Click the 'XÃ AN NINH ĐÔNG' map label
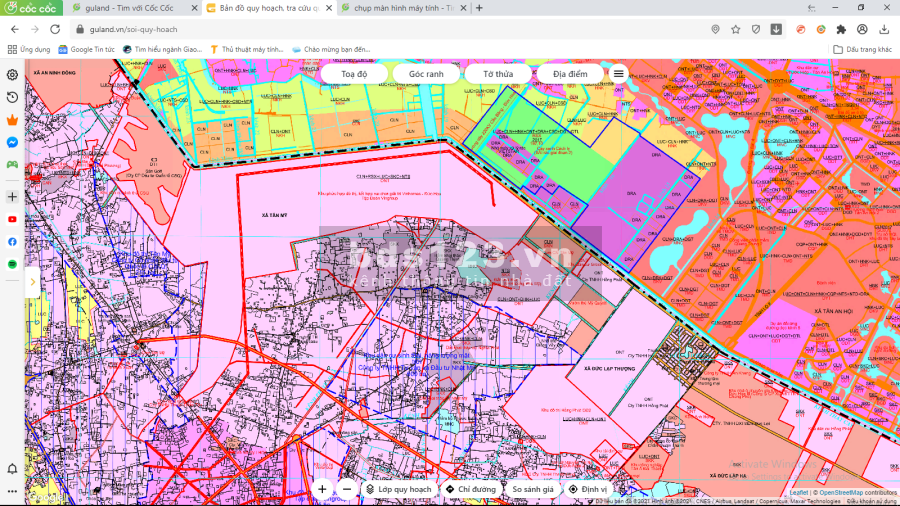The width and height of the screenshot is (900, 506). coord(55,73)
